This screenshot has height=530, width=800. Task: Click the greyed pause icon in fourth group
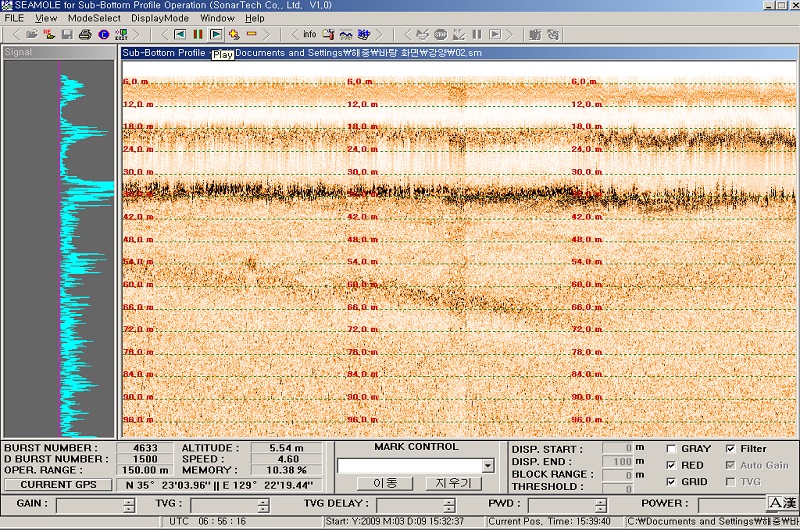[x=477, y=34]
